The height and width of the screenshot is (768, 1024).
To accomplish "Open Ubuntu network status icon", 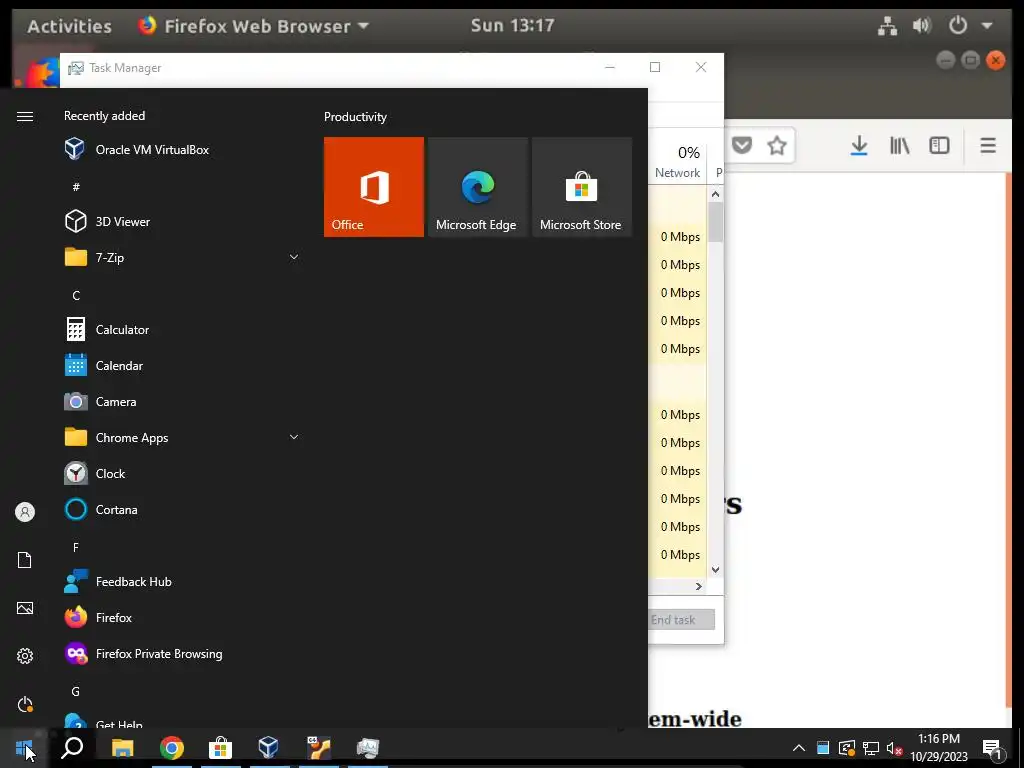I will [887, 26].
